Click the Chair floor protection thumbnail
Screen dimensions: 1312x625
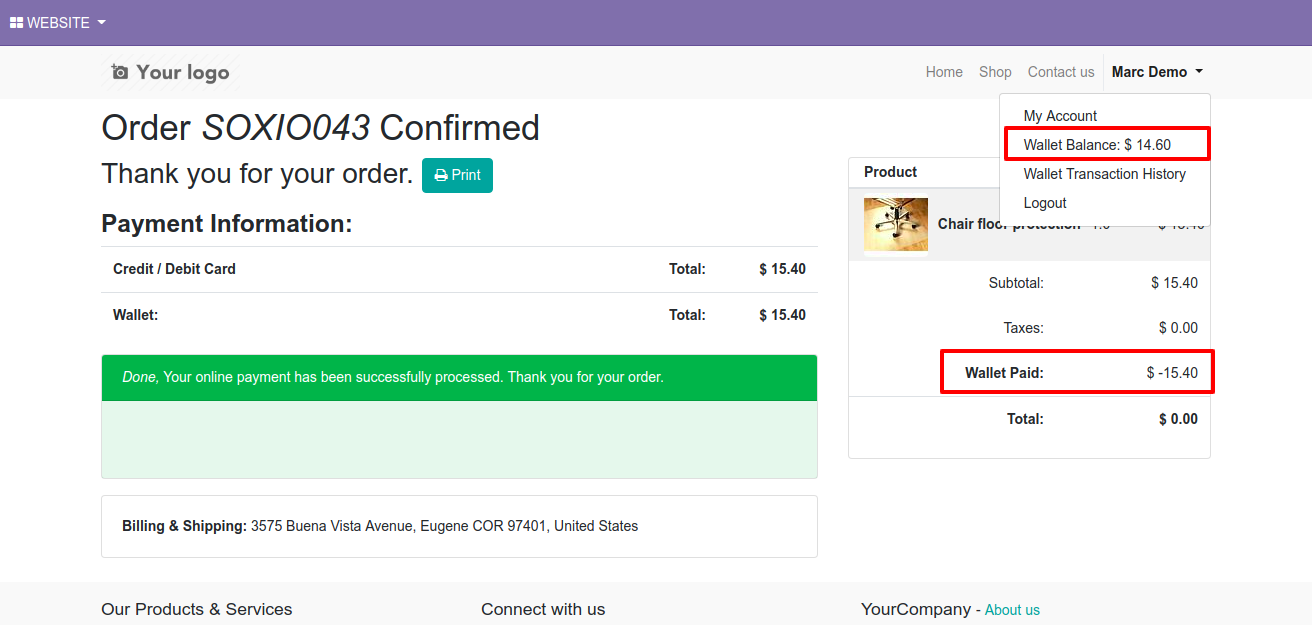click(x=896, y=224)
